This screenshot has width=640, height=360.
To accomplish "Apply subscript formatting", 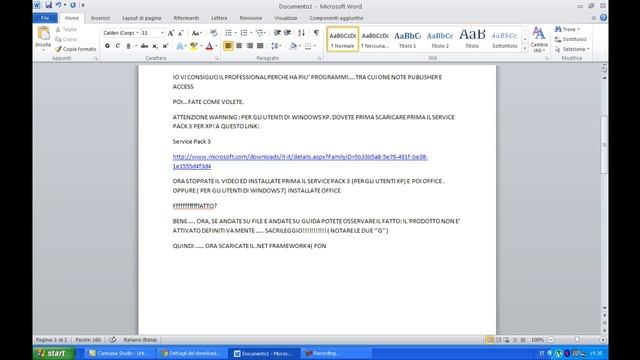I will coord(155,46).
